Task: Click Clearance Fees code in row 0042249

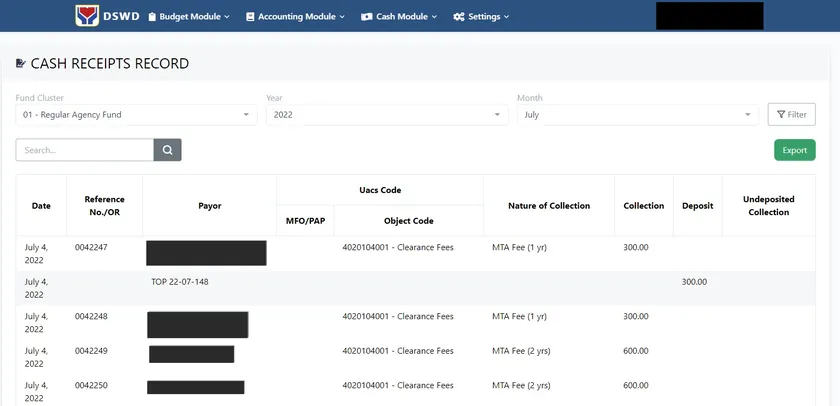Action: 398,351
